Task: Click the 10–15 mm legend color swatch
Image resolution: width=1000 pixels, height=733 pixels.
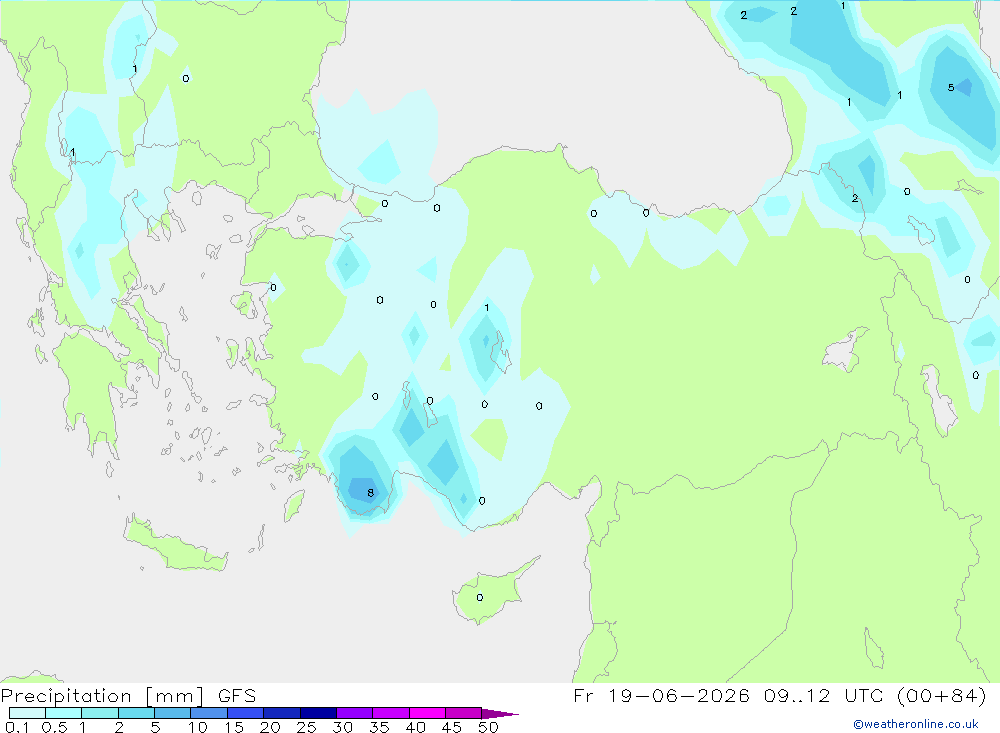Action: 209,713
